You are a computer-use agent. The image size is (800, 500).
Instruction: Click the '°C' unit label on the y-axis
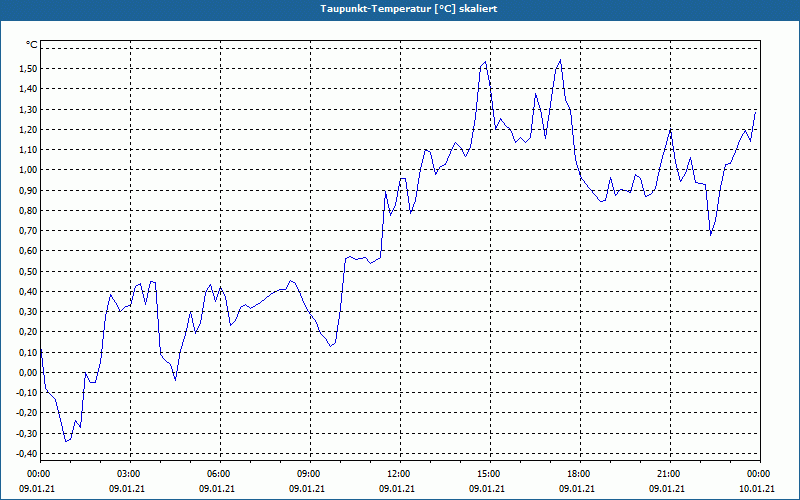click(x=32, y=45)
